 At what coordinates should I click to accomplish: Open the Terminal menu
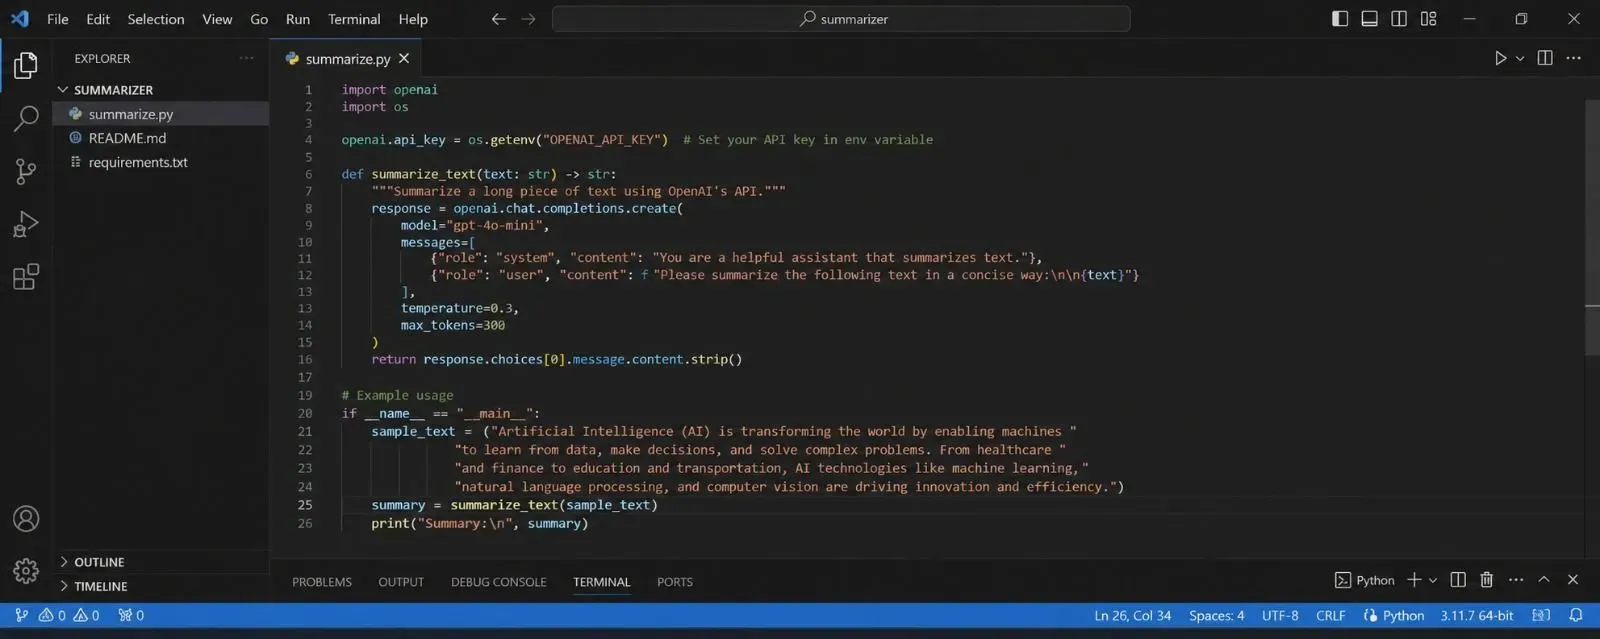(x=354, y=19)
